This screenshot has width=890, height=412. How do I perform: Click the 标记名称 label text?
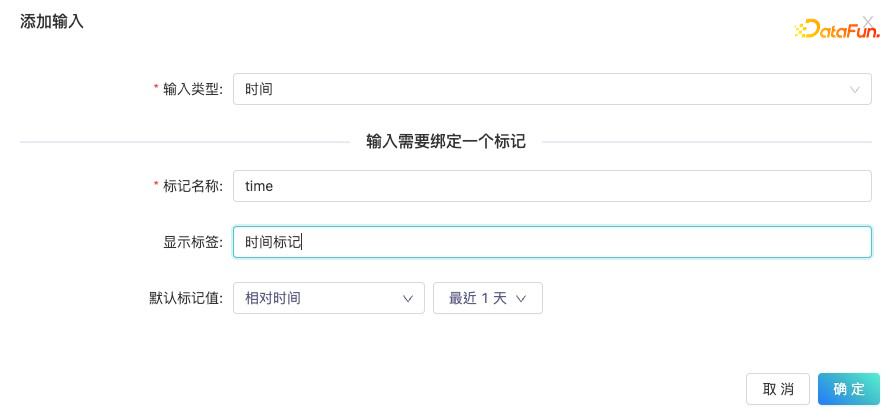click(x=193, y=186)
